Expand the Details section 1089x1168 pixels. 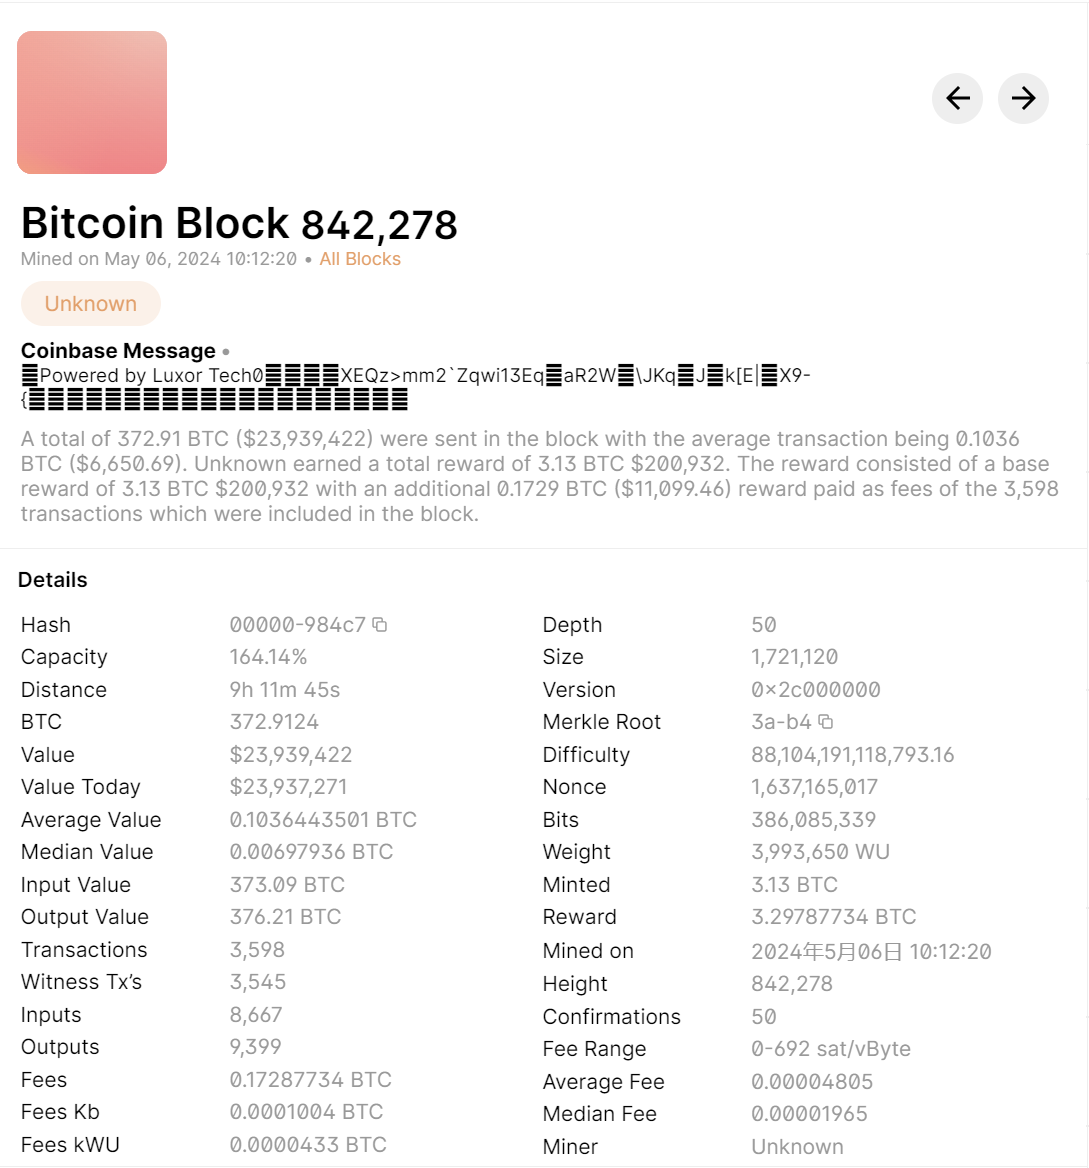(53, 579)
